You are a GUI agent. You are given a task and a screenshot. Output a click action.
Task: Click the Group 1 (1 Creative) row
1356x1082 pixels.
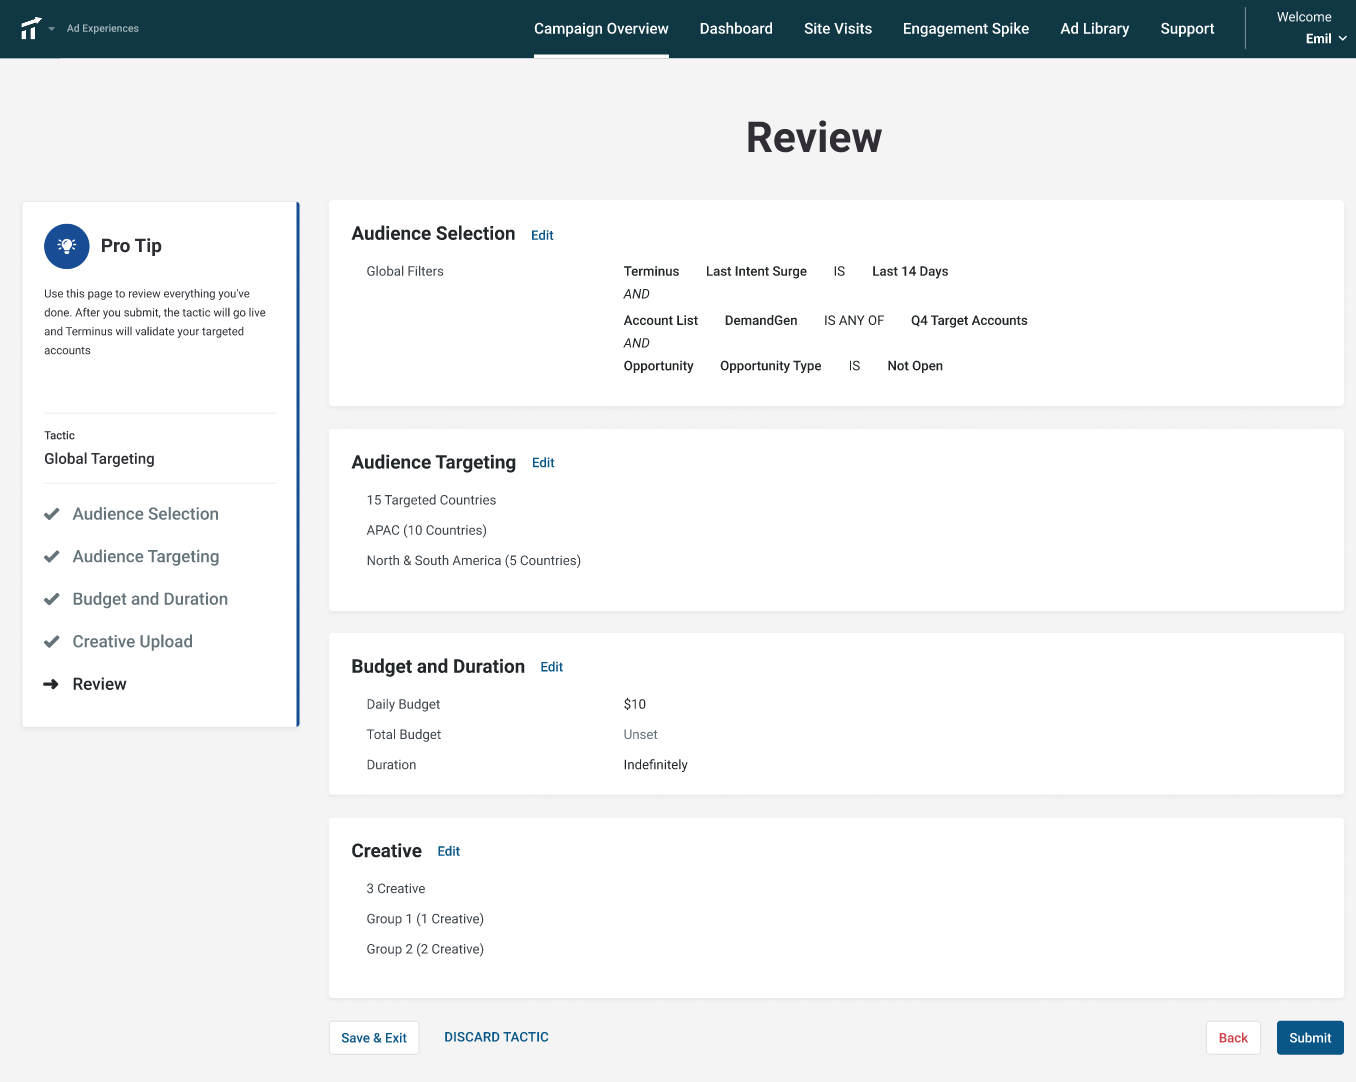click(425, 919)
